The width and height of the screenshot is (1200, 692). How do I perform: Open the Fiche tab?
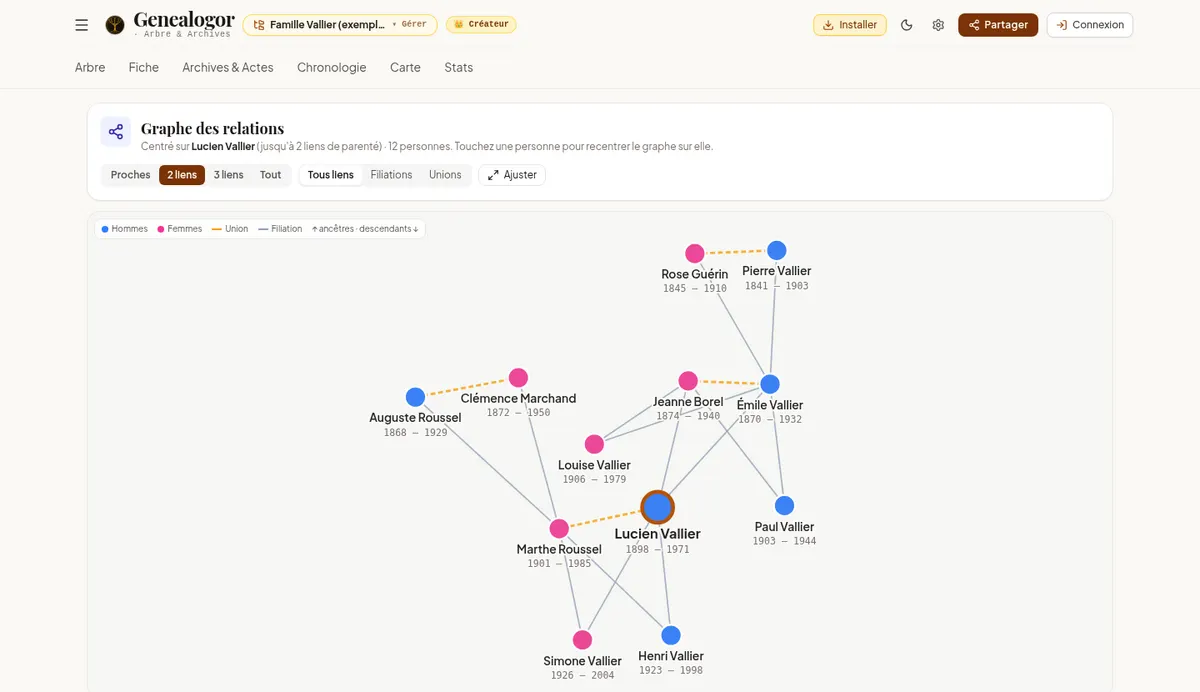(144, 68)
